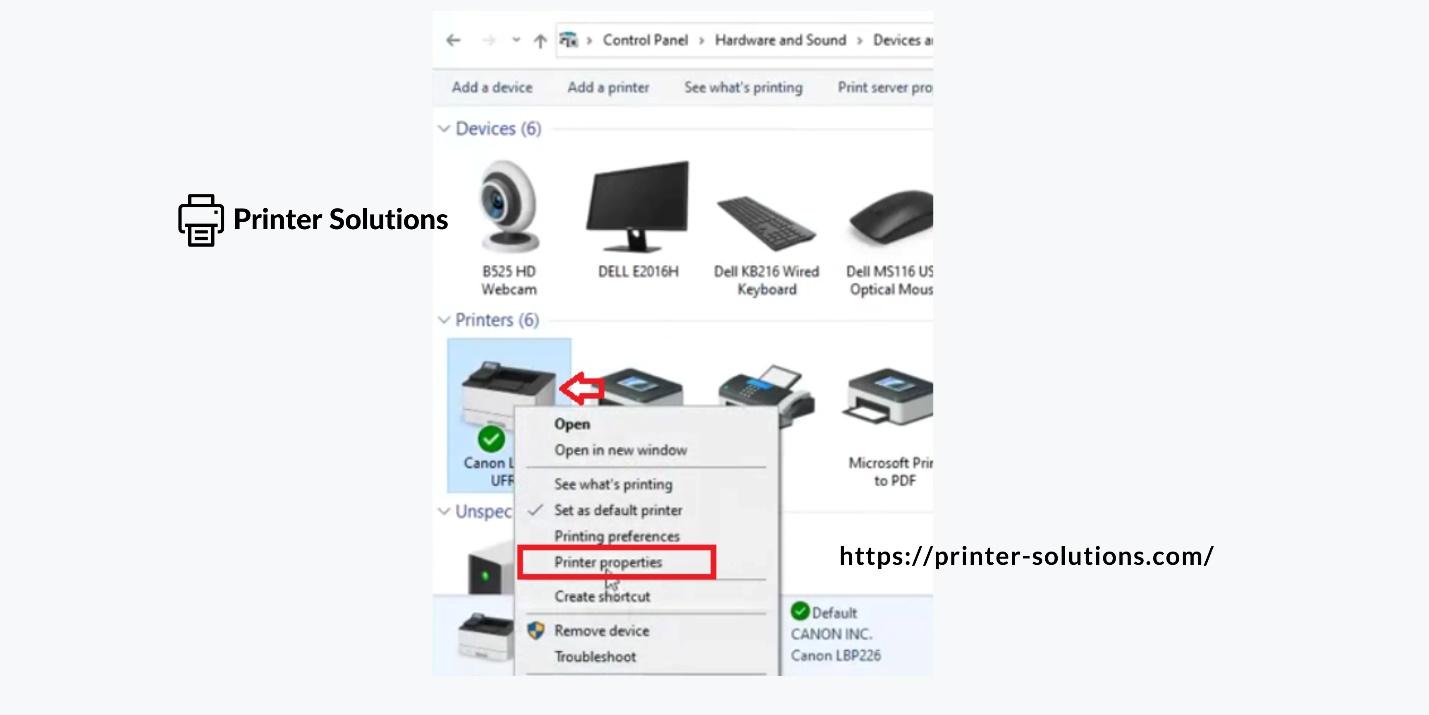
Task: Click Hardware and Sound in the breadcrumb
Action: [780, 40]
